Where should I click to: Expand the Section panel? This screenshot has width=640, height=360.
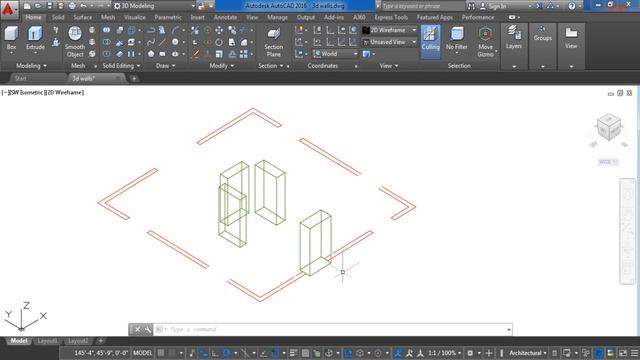tap(271, 66)
